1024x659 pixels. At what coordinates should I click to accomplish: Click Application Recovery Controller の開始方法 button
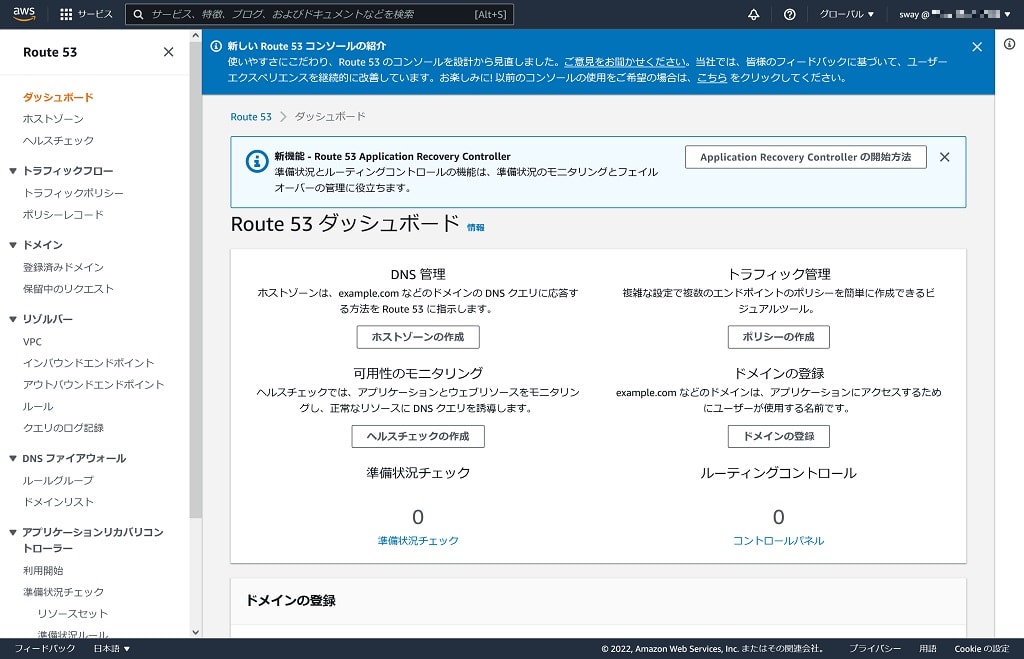[x=805, y=157]
